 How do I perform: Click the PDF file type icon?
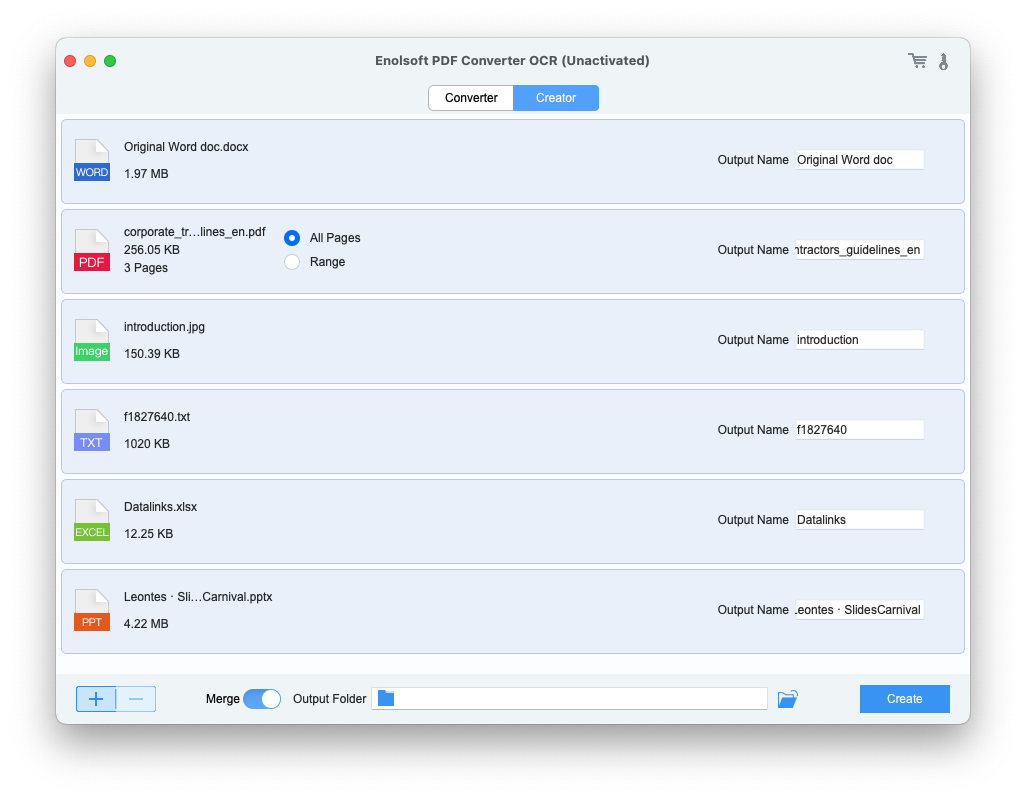click(x=92, y=250)
